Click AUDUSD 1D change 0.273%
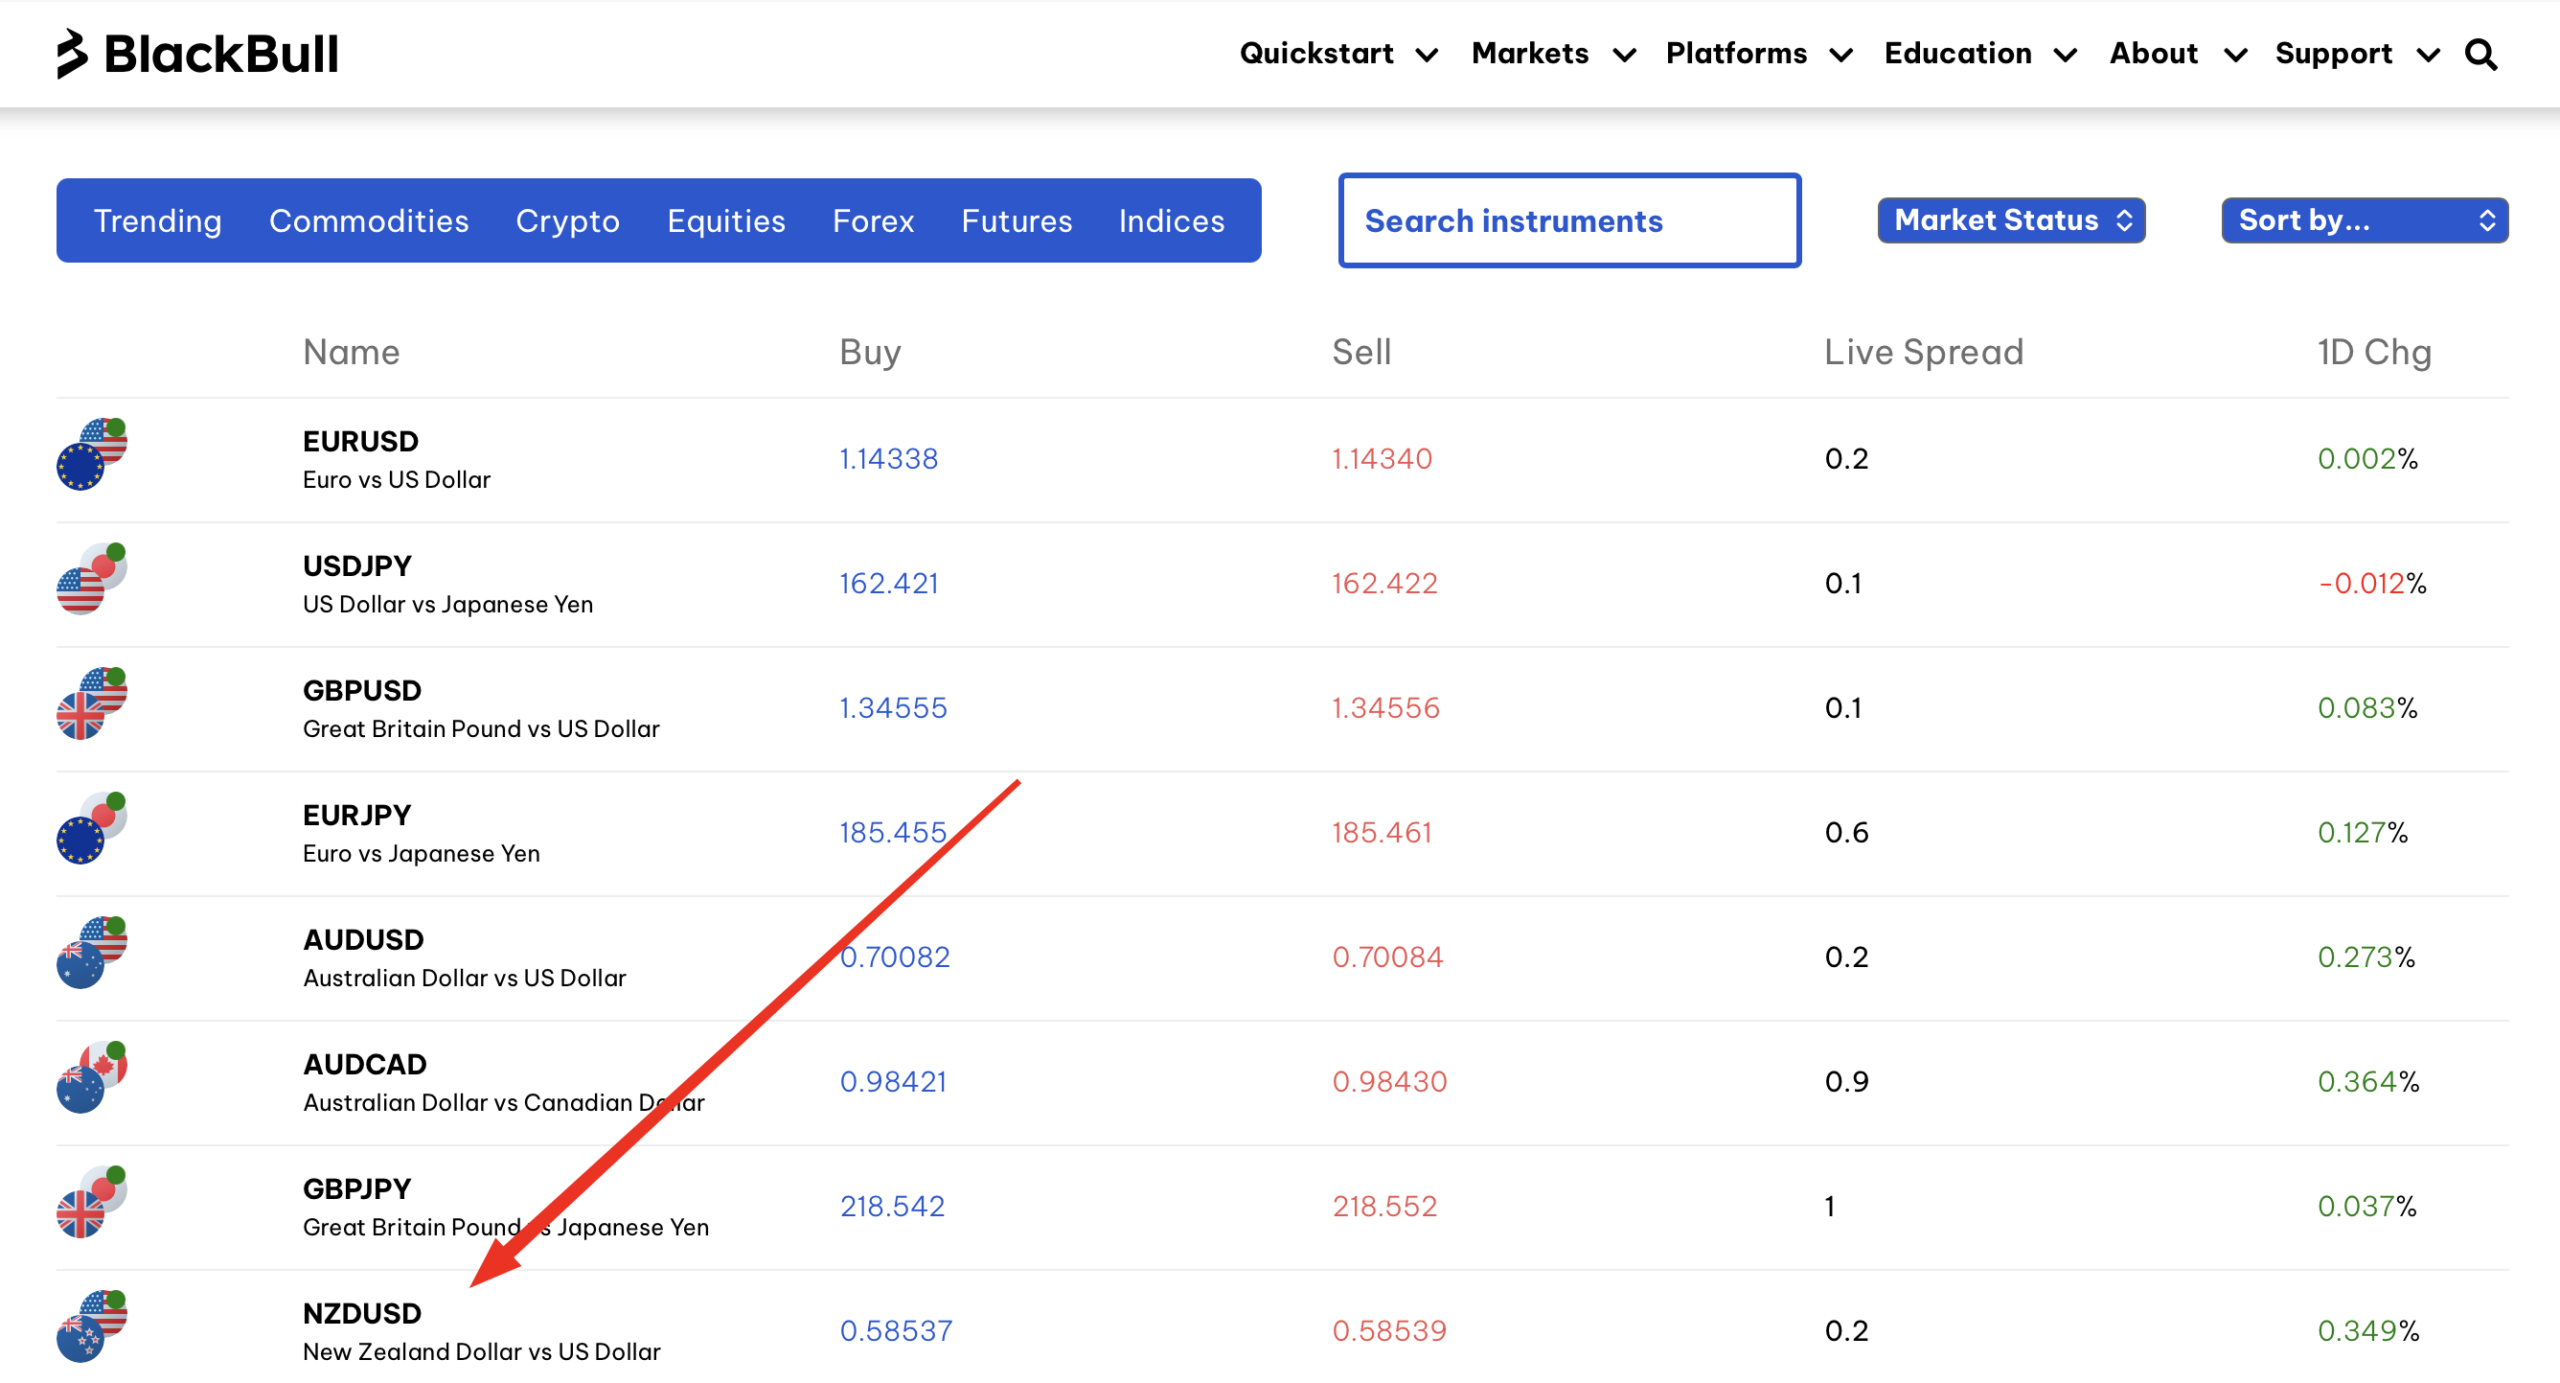Image resolution: width=2560 pixels, height=1383 pixels. pyautogui.click(x=2366, y=957)
